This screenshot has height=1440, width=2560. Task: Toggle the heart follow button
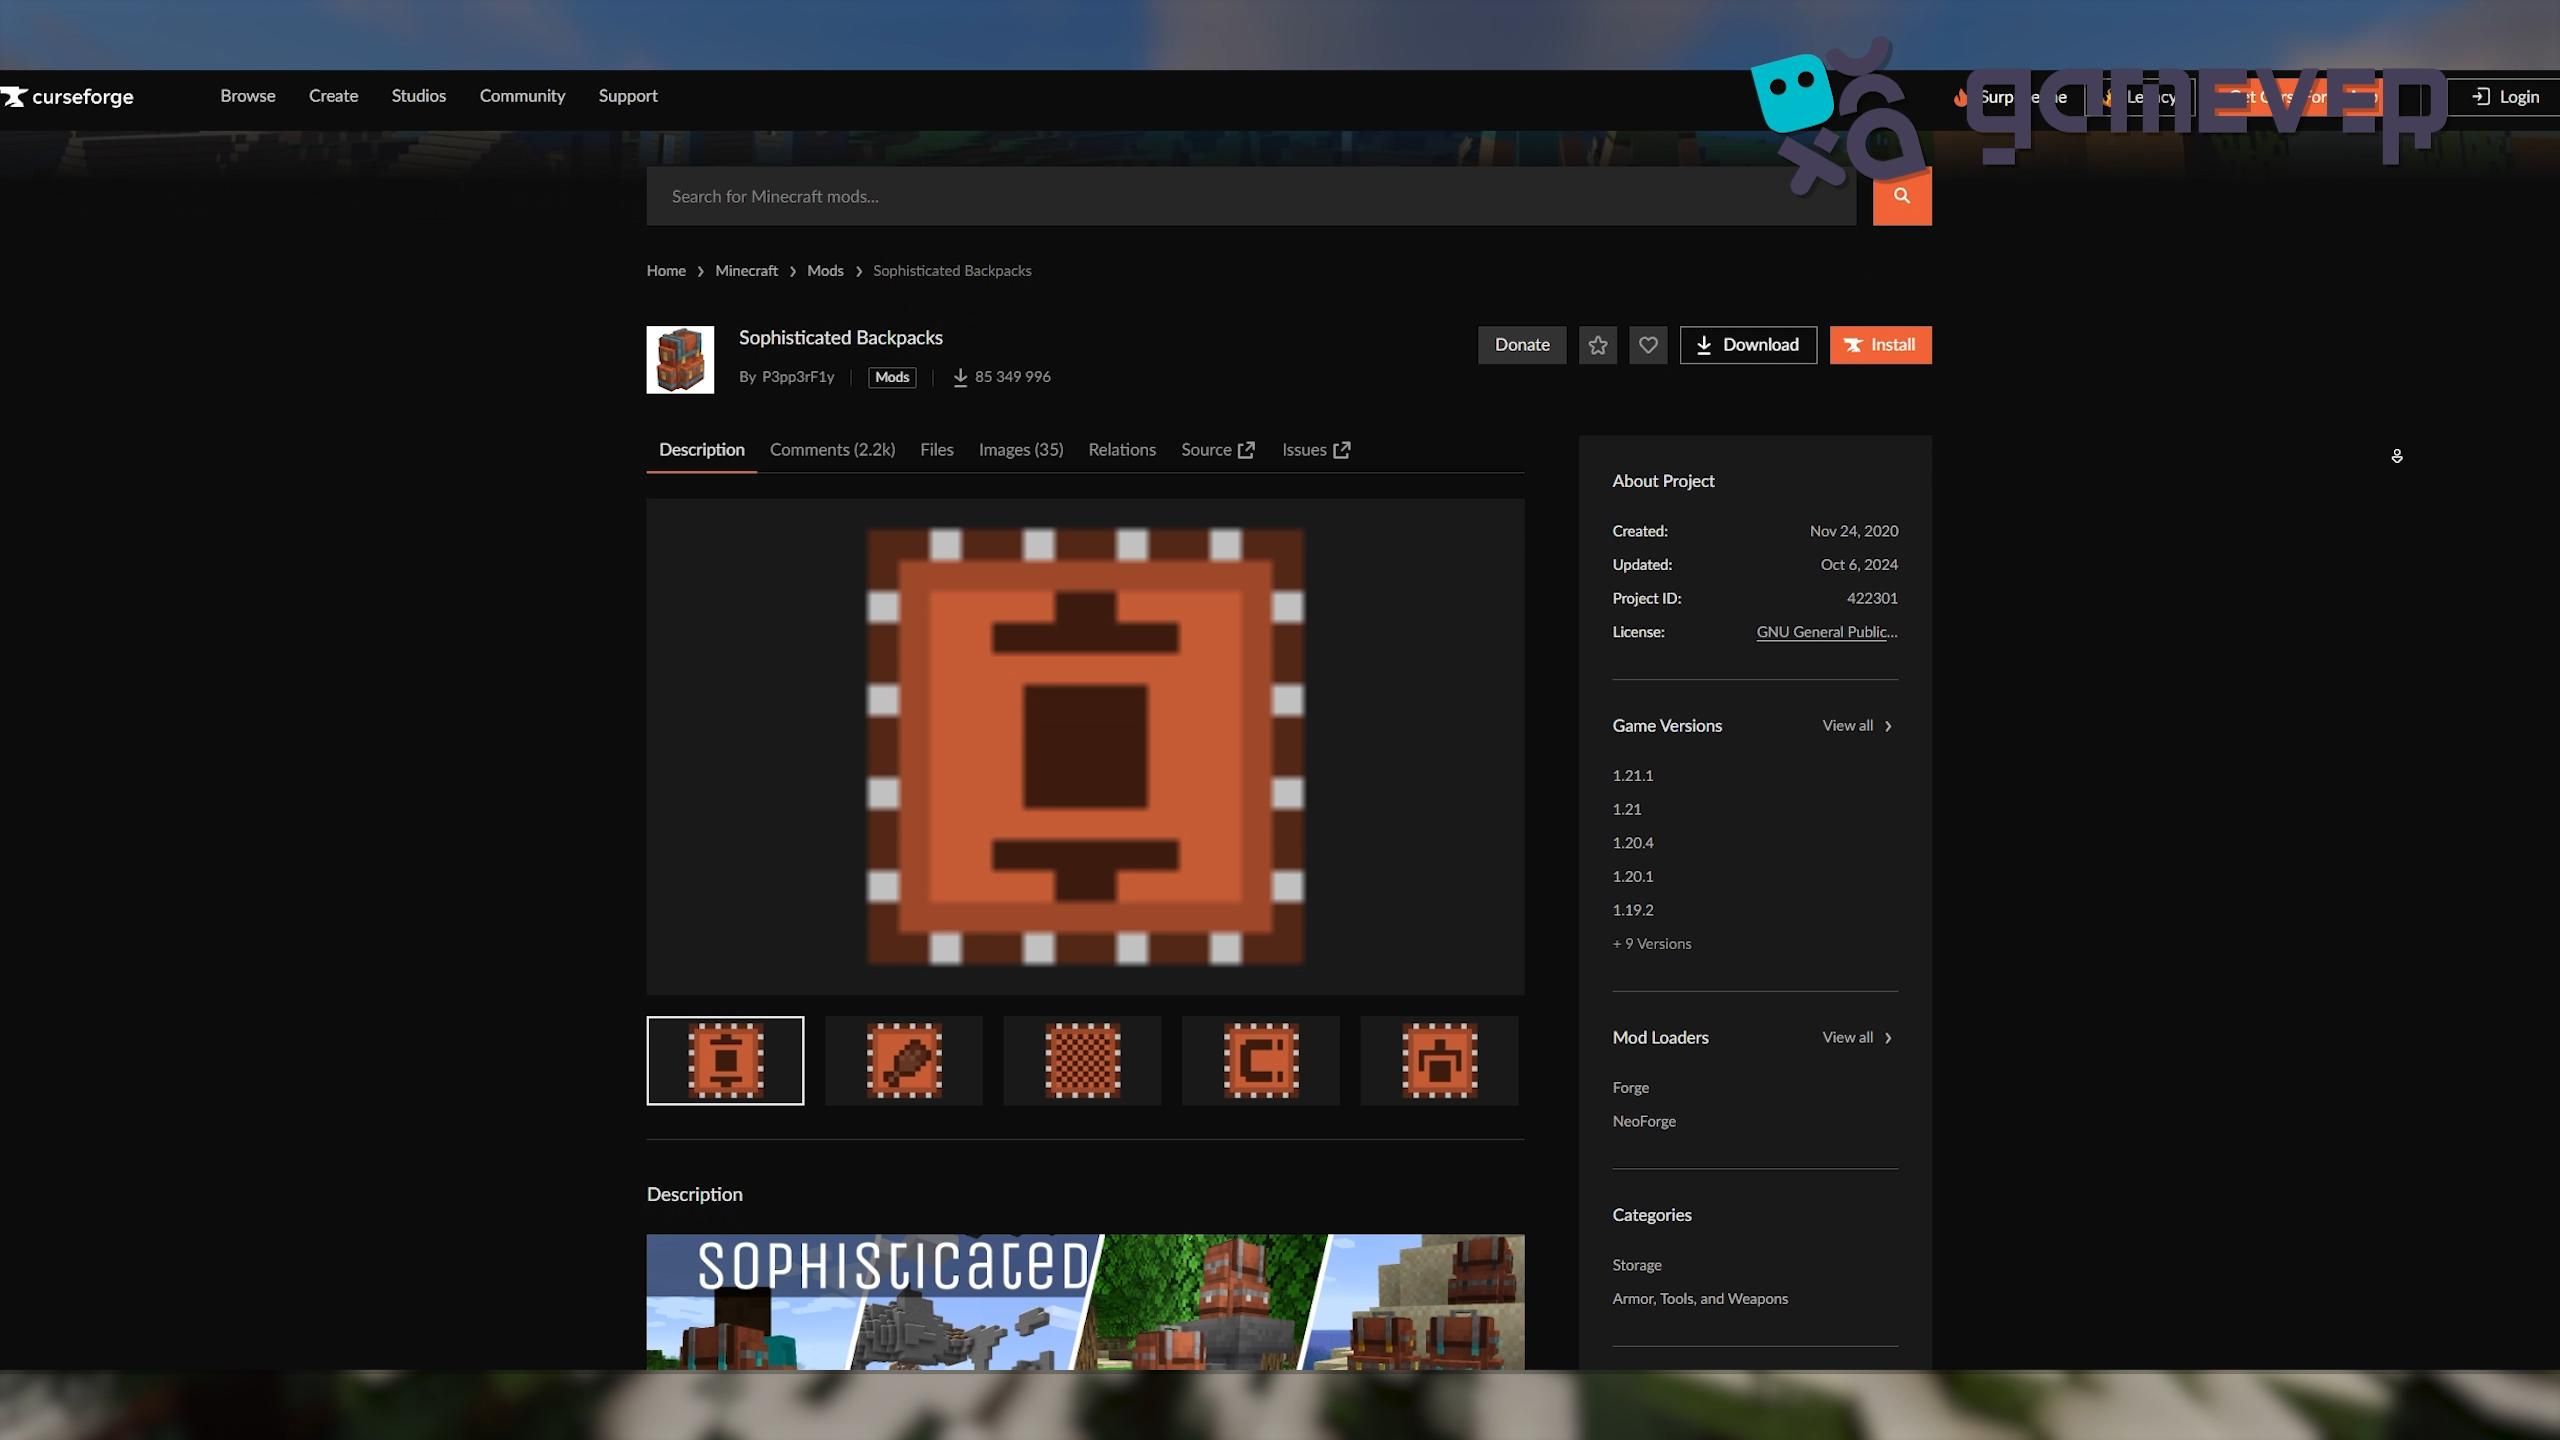(1647, 344)
